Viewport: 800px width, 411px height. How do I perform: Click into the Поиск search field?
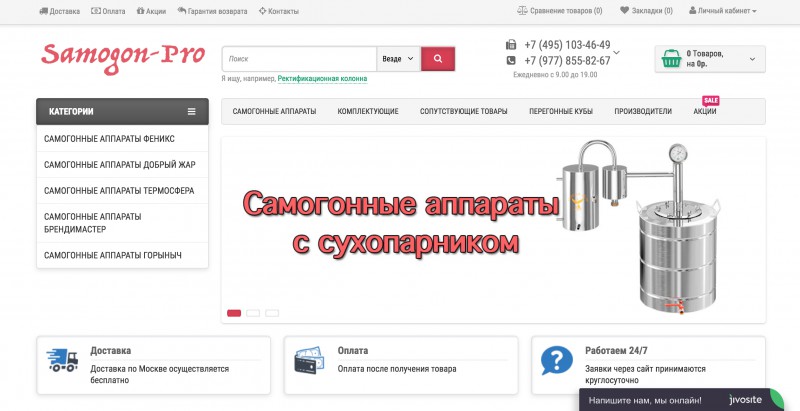[299, 59]
